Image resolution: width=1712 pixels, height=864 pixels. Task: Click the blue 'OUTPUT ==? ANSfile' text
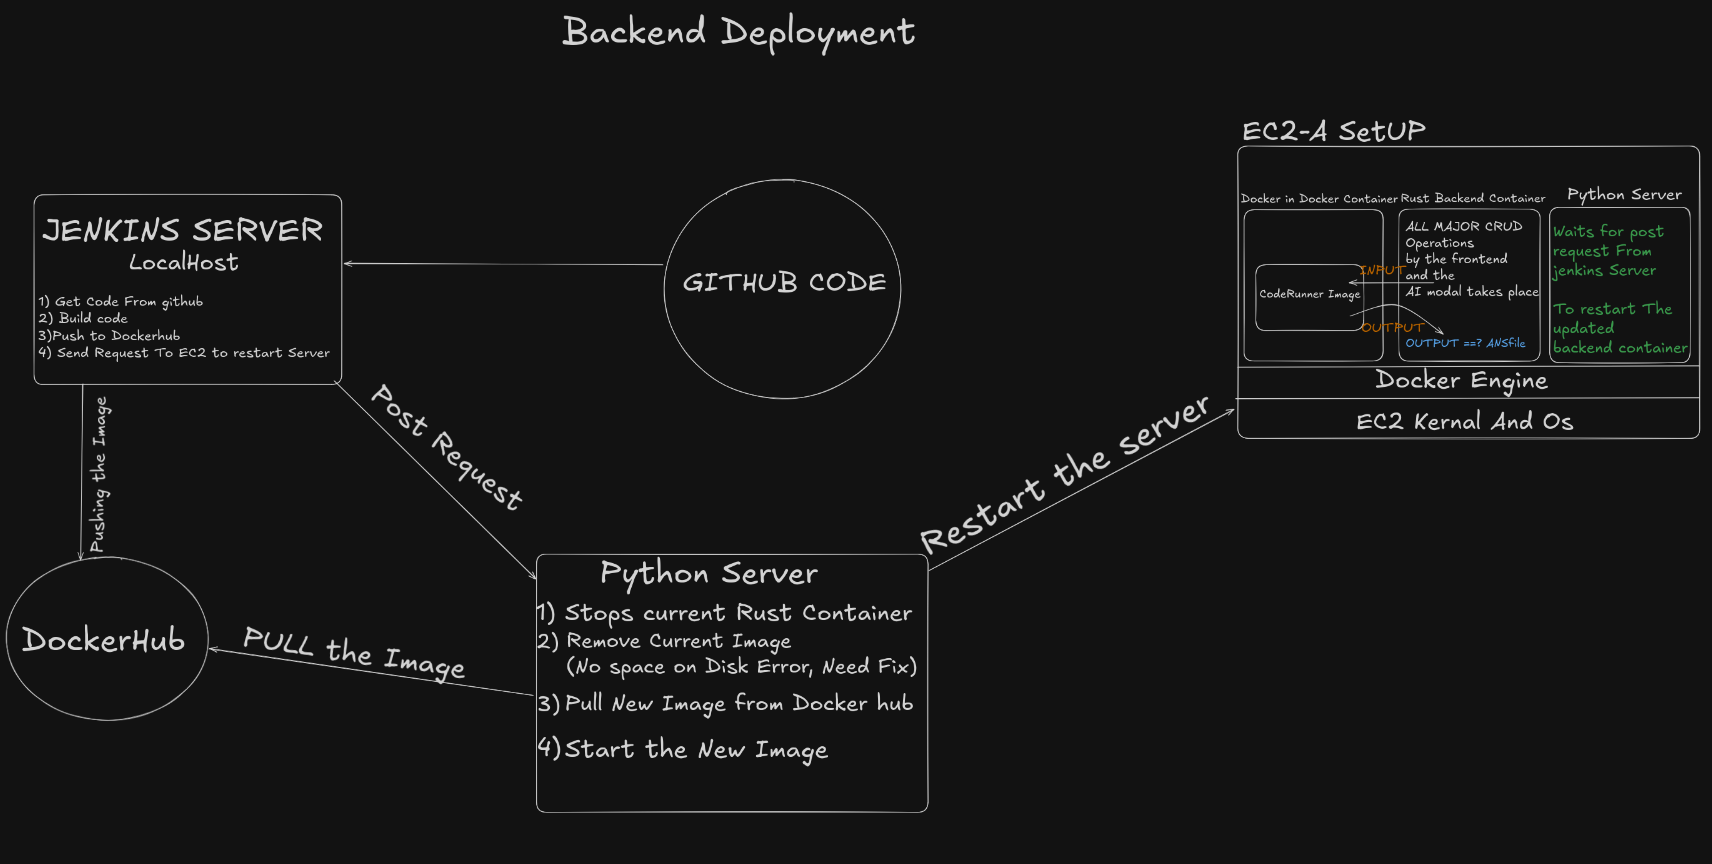click(1465, 343)
